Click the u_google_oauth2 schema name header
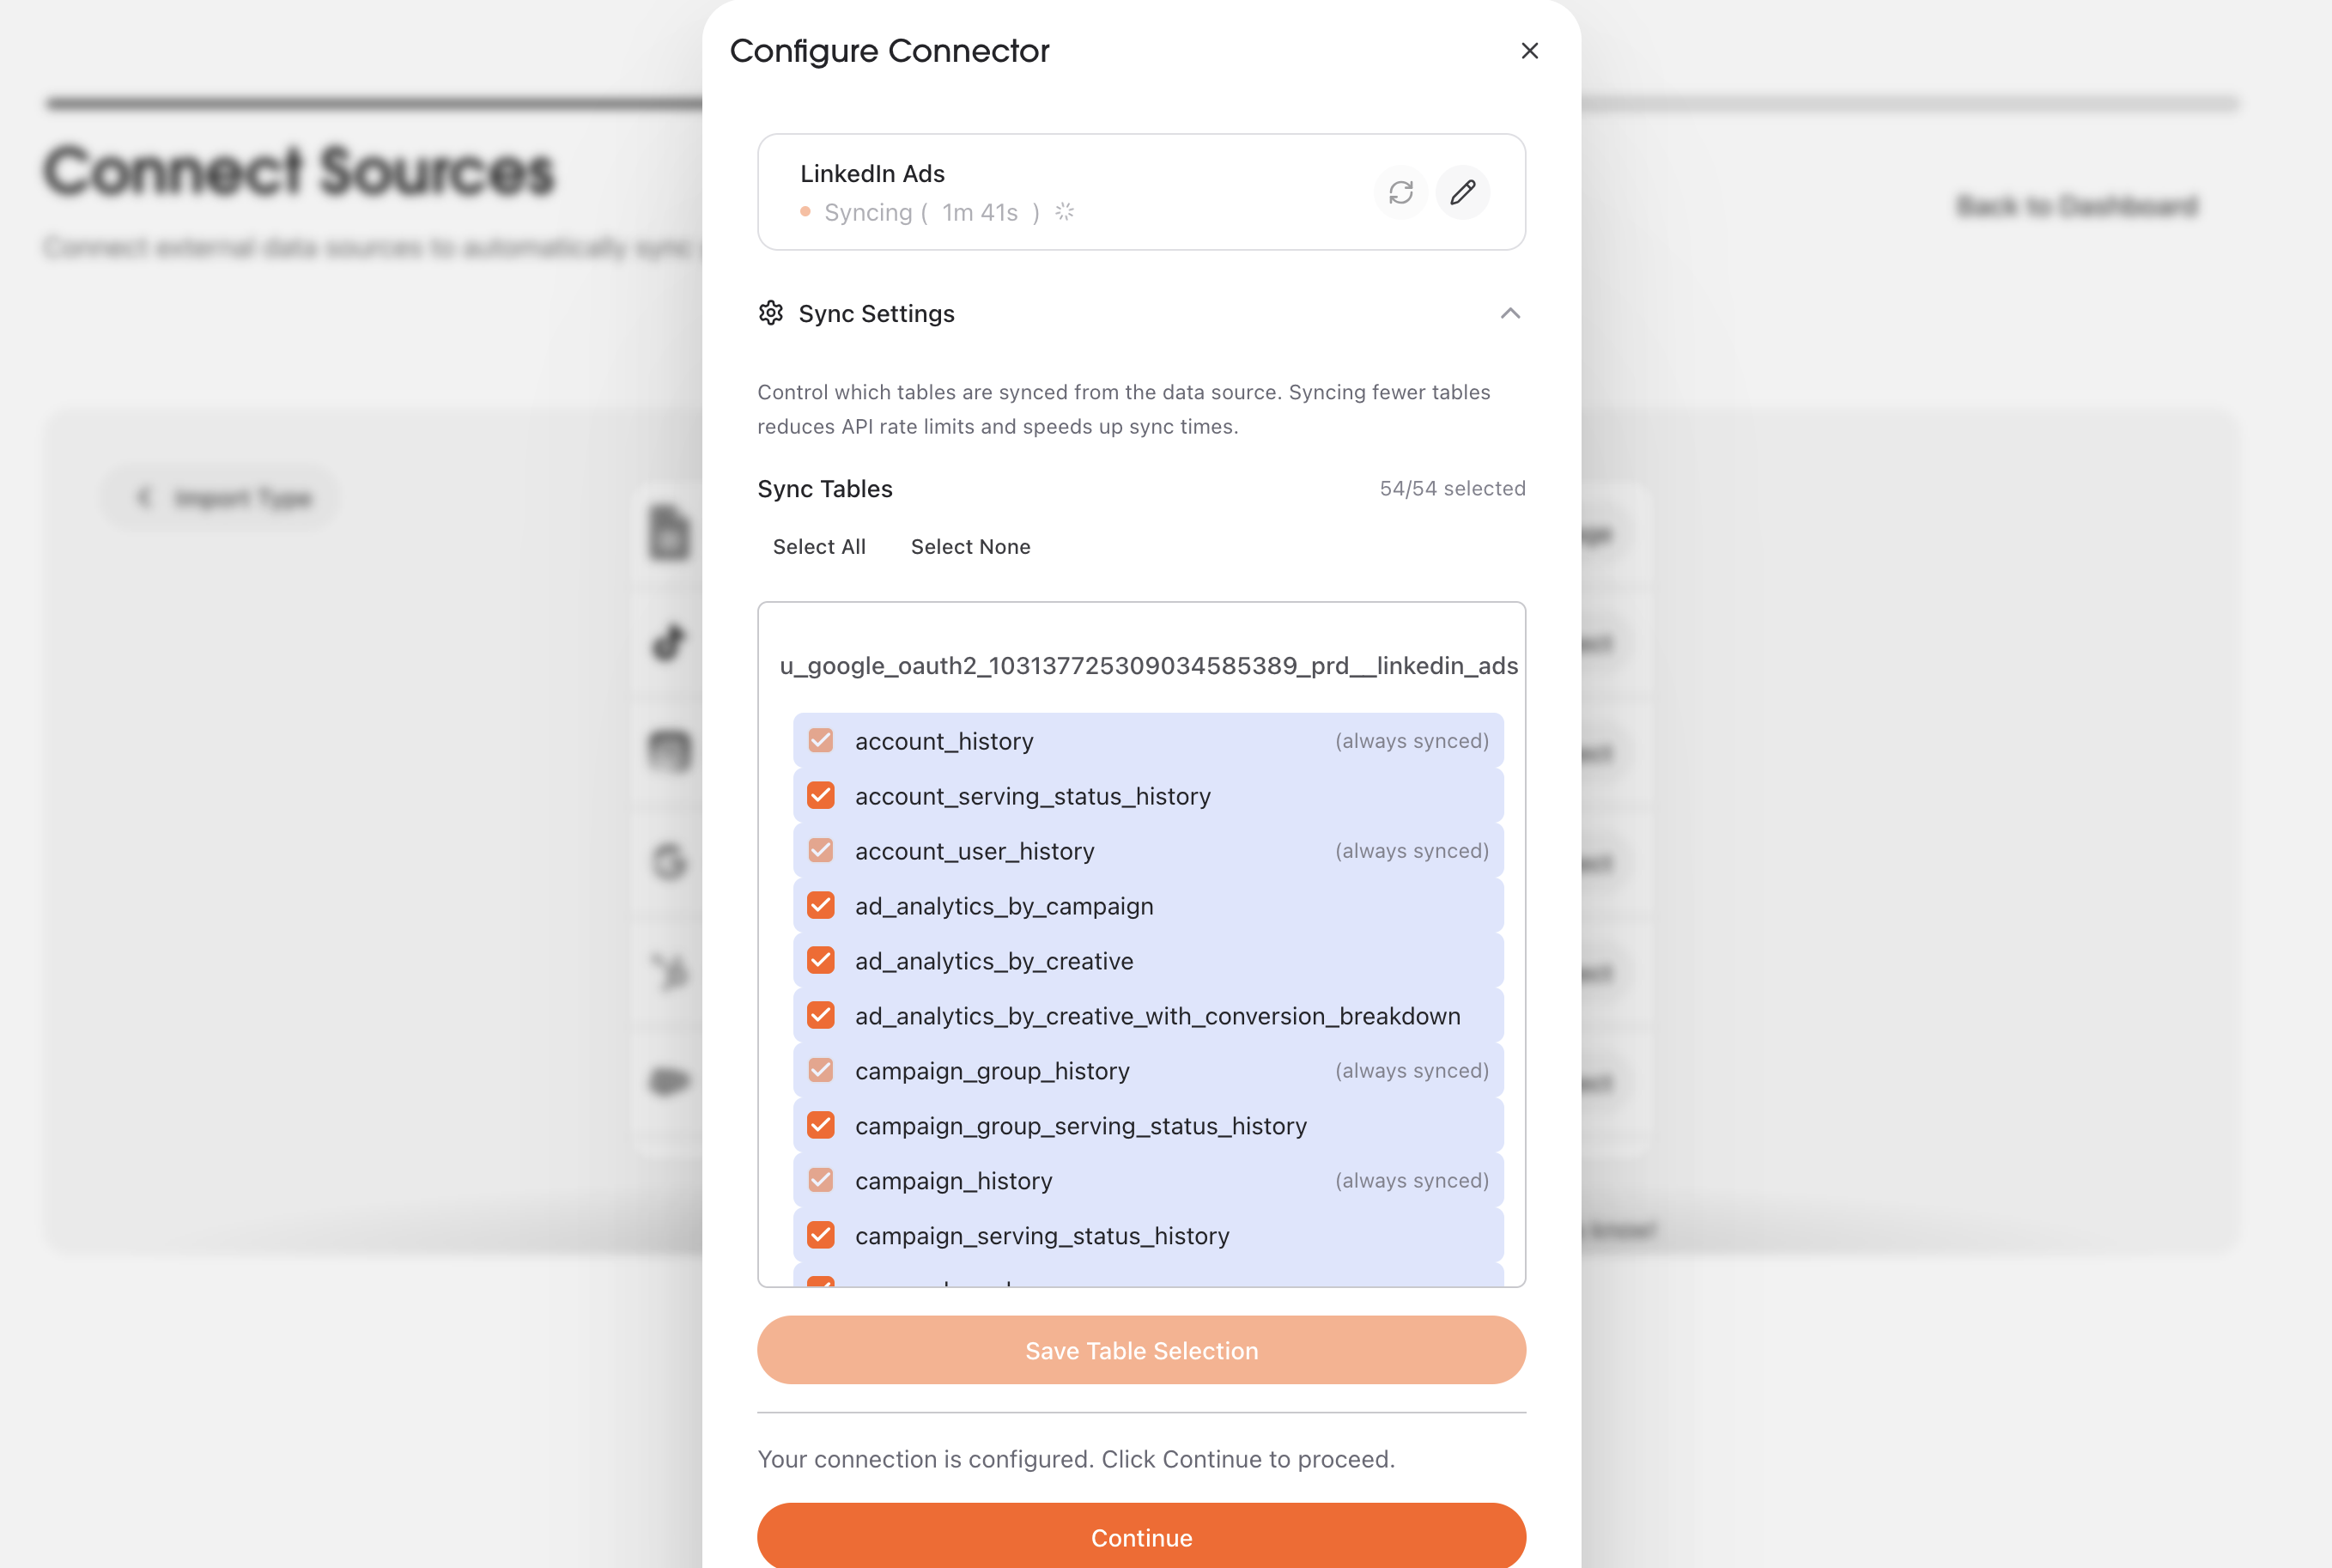 (x=1148, y=665)
